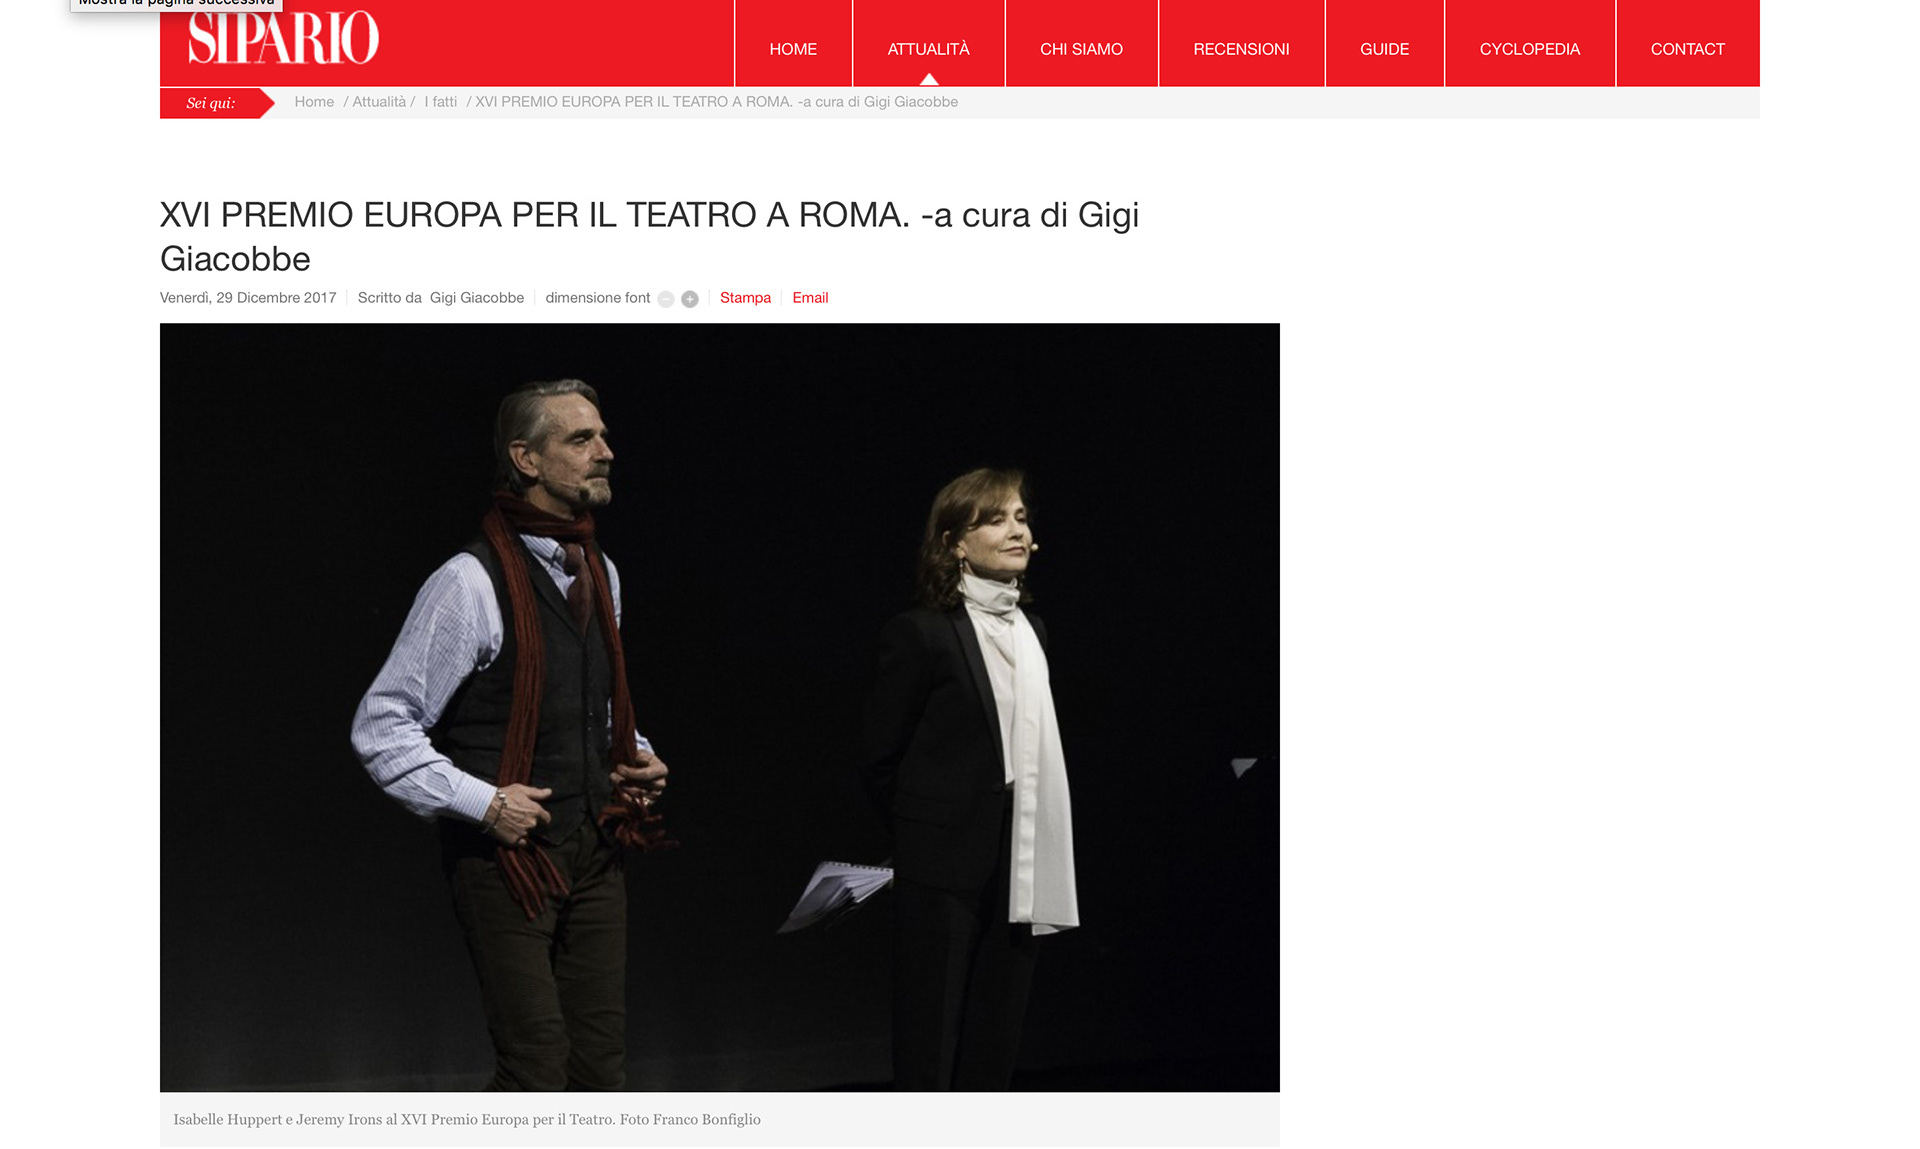Increase font size with plus icon
The height and width of the screenshot is (1149, 1920).
pos(690,299)
